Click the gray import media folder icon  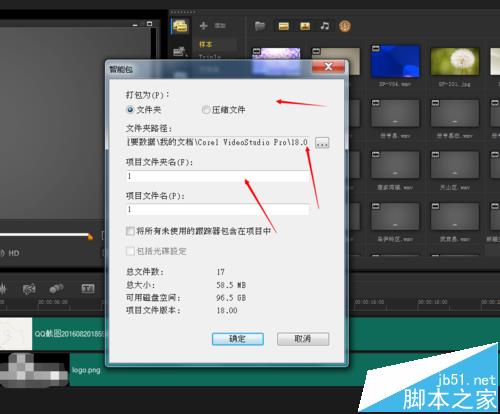point(260,26)
